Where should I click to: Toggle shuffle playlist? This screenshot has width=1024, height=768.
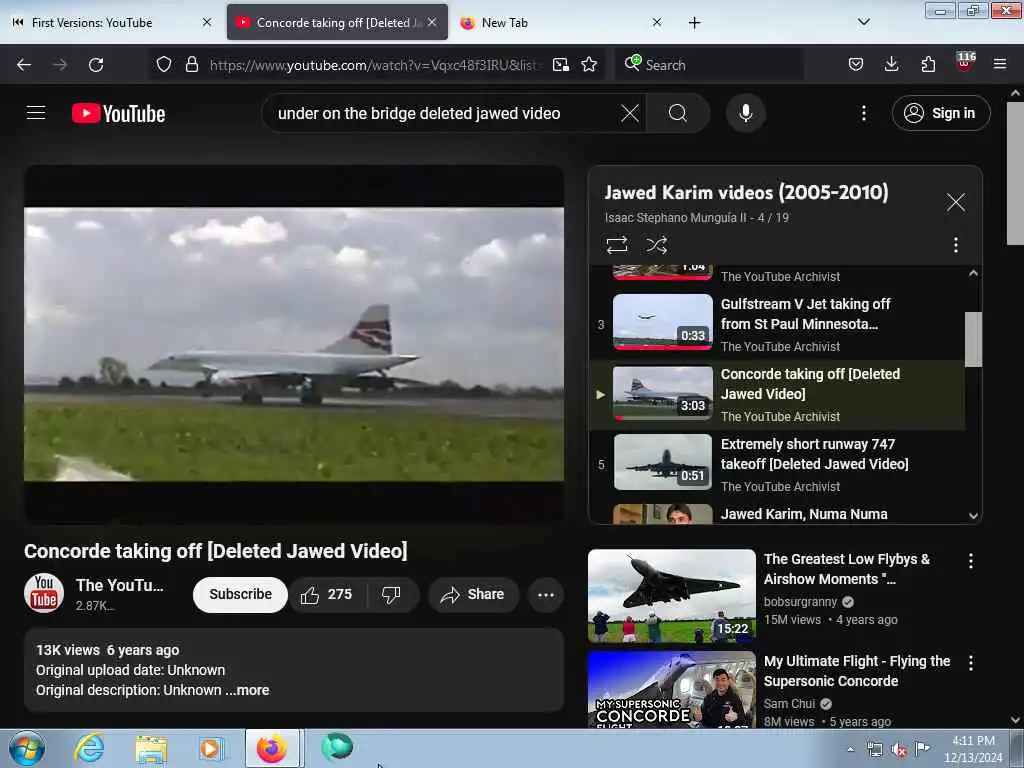pos(656,245)
